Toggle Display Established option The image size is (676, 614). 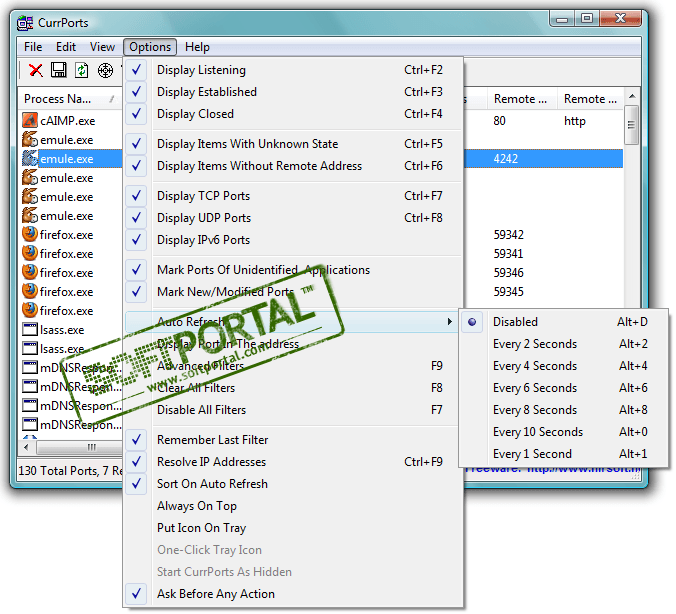[293, 92]
